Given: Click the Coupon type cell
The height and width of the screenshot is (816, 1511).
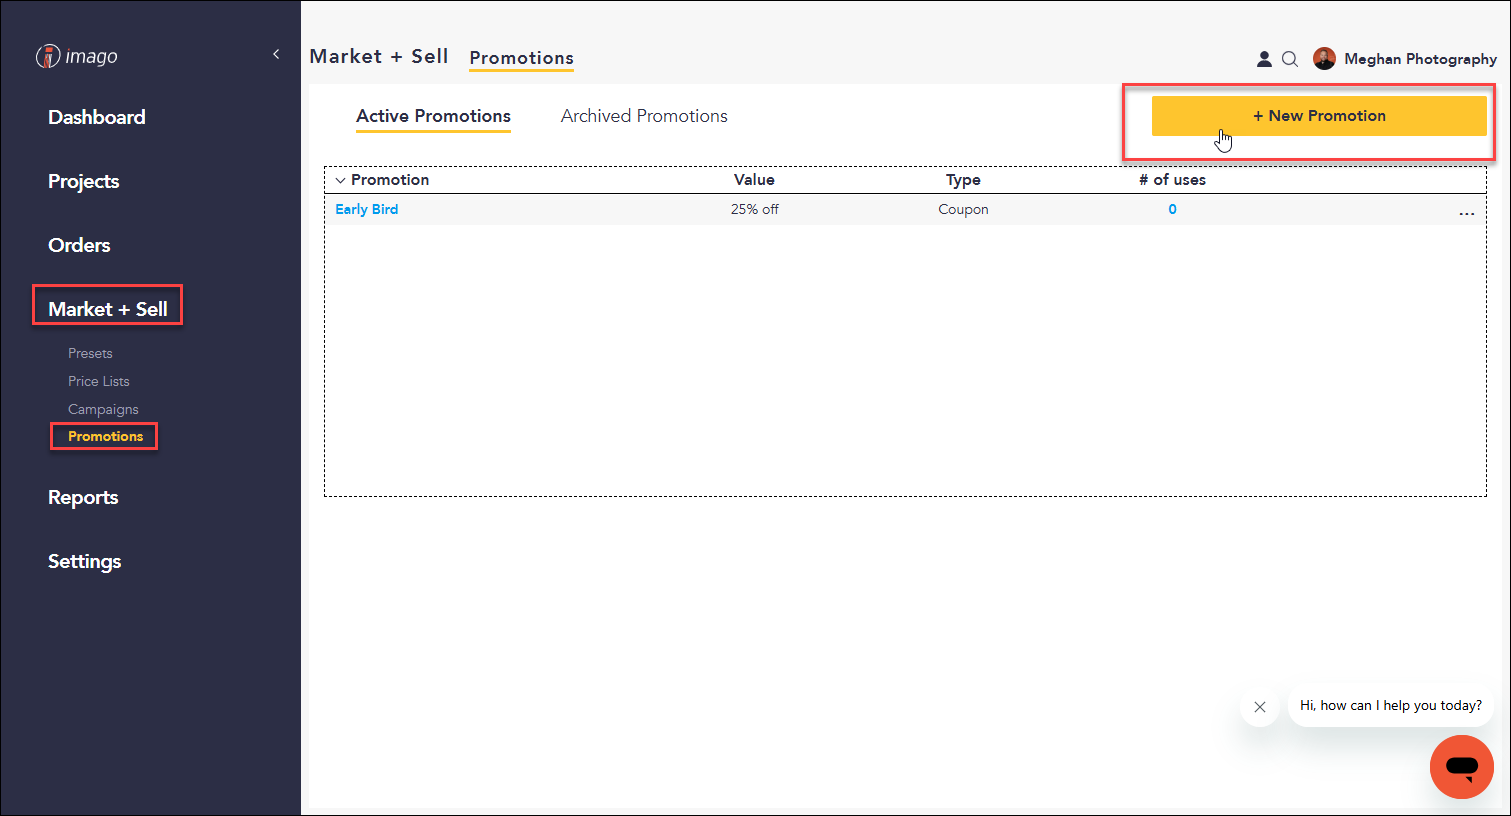Looking at the screenshot, I should point(963,209).
